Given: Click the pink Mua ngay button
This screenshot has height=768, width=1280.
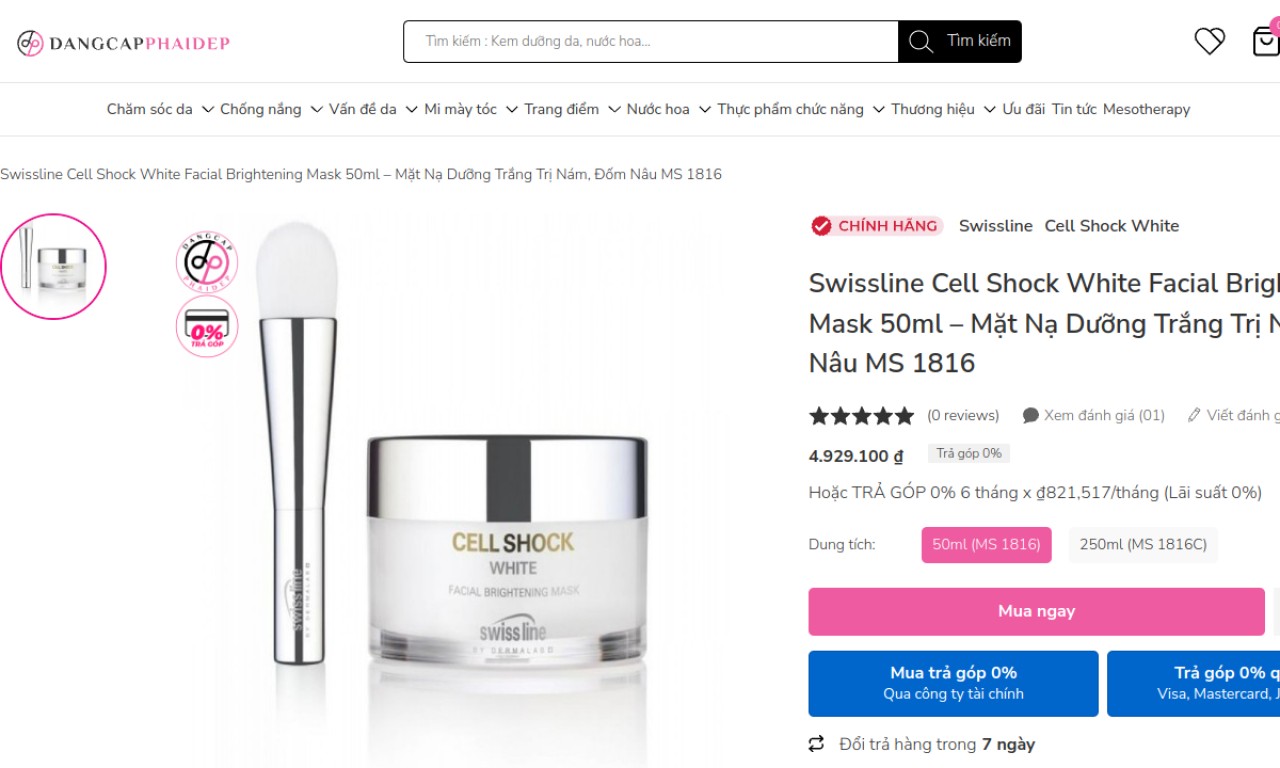Looking at the screenshot, I should [1037, 611].
